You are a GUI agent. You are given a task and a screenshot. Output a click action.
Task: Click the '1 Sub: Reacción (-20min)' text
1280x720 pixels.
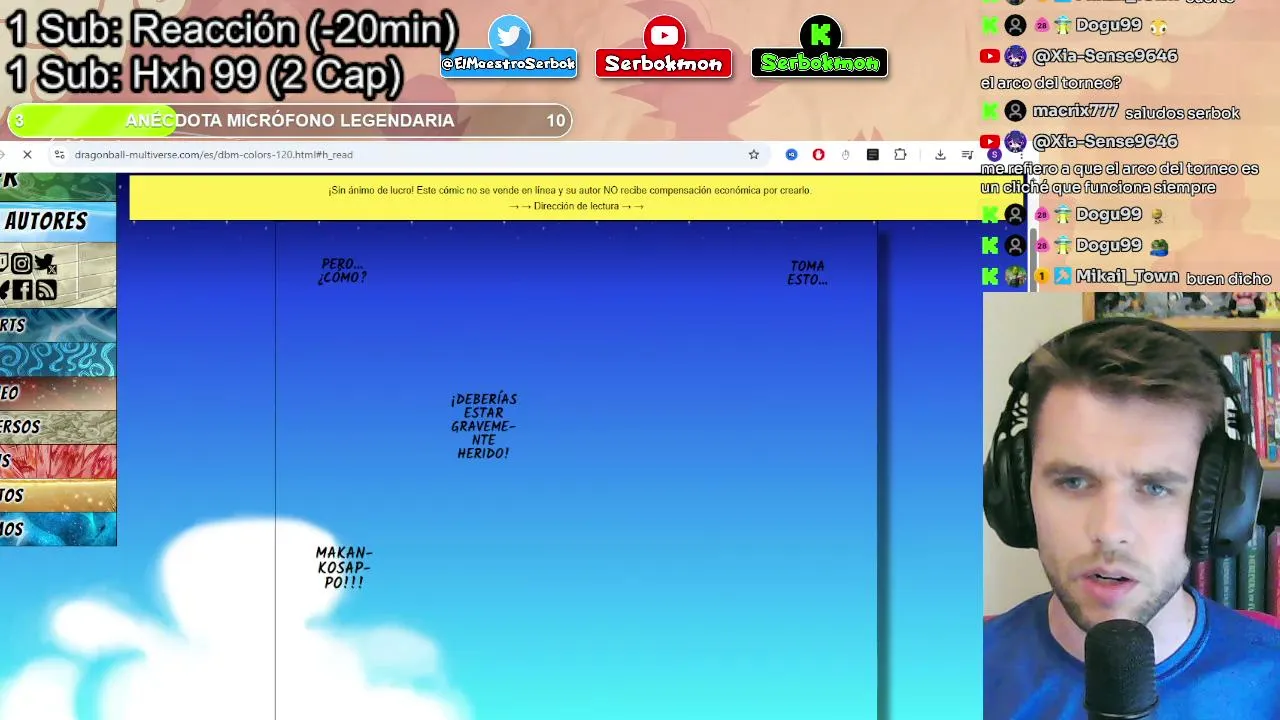[231, 31]
